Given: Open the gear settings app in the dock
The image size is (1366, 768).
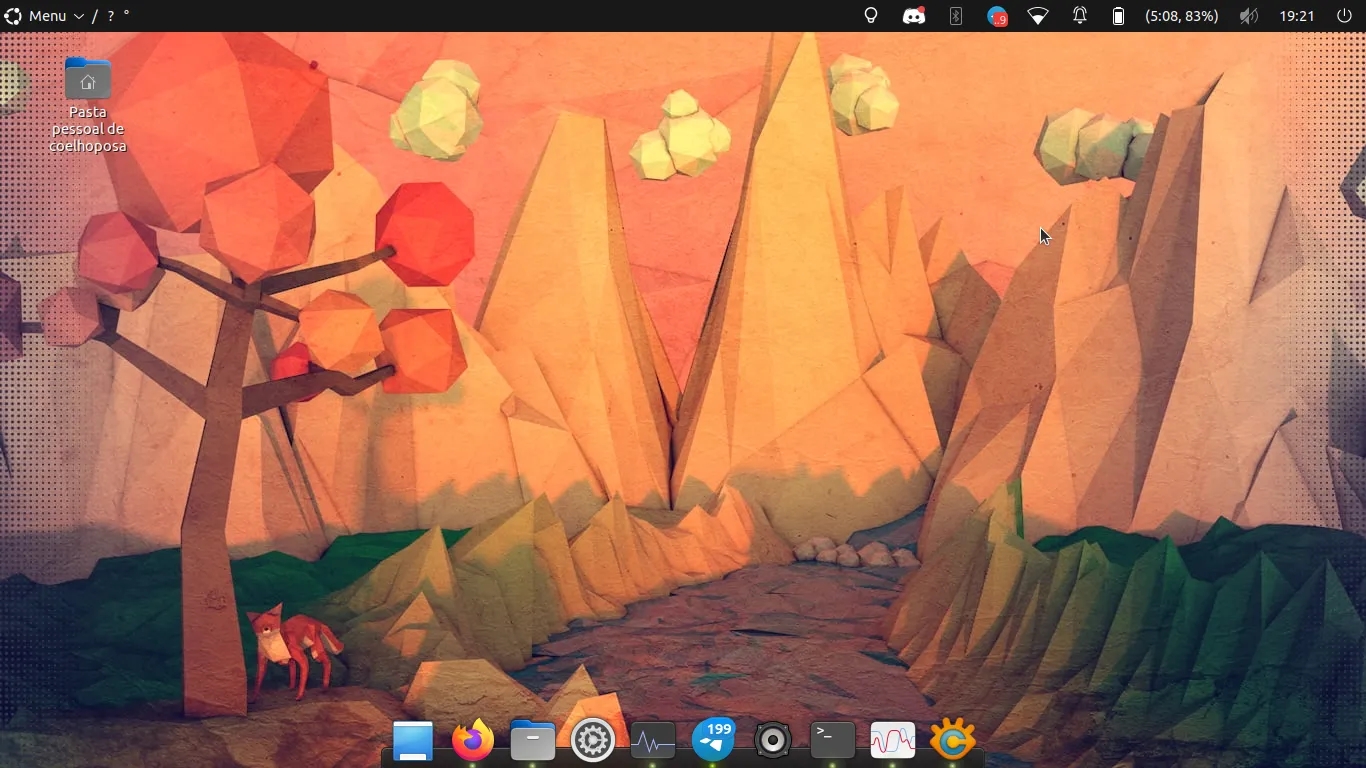Looking at the screenshot, I should pyautogui.click(x=593, y=741).
